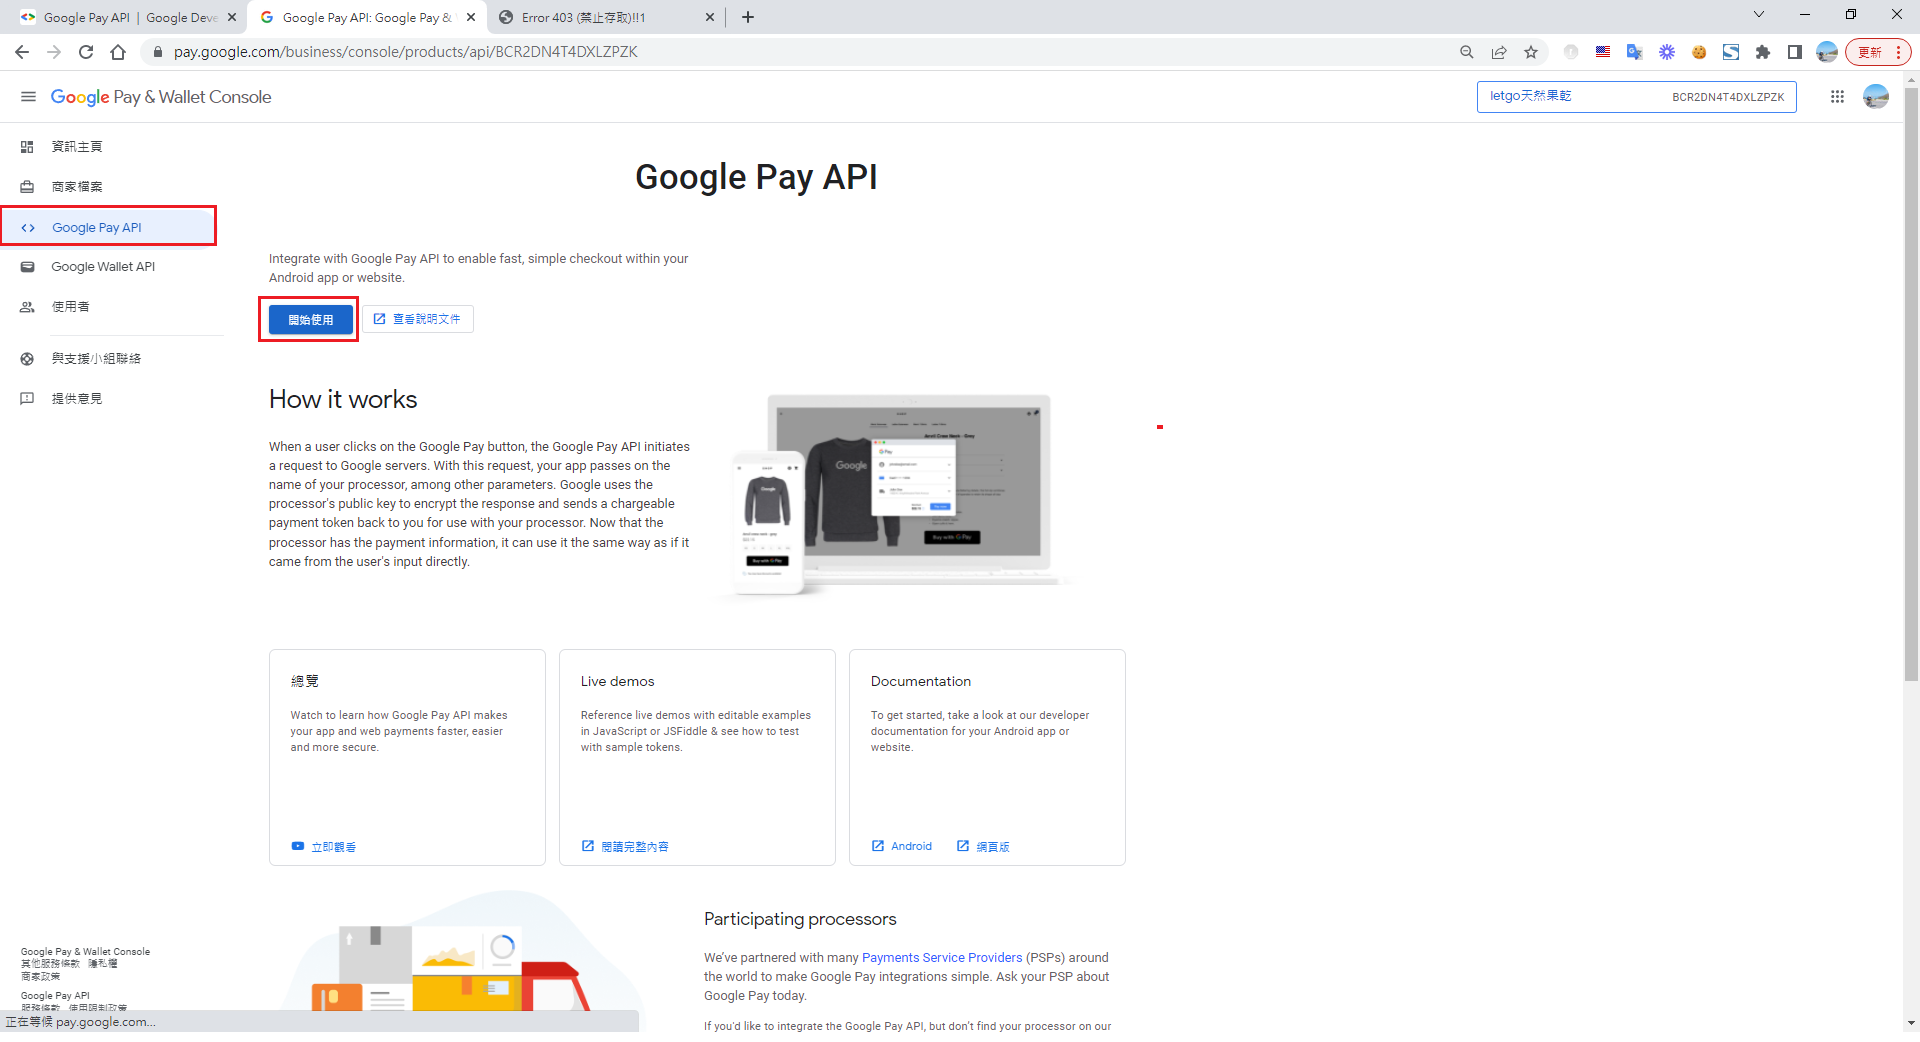The image size is (1920, 1042).
Task: Open the browser extensions puzzle icon
Action: [1763, 52]
